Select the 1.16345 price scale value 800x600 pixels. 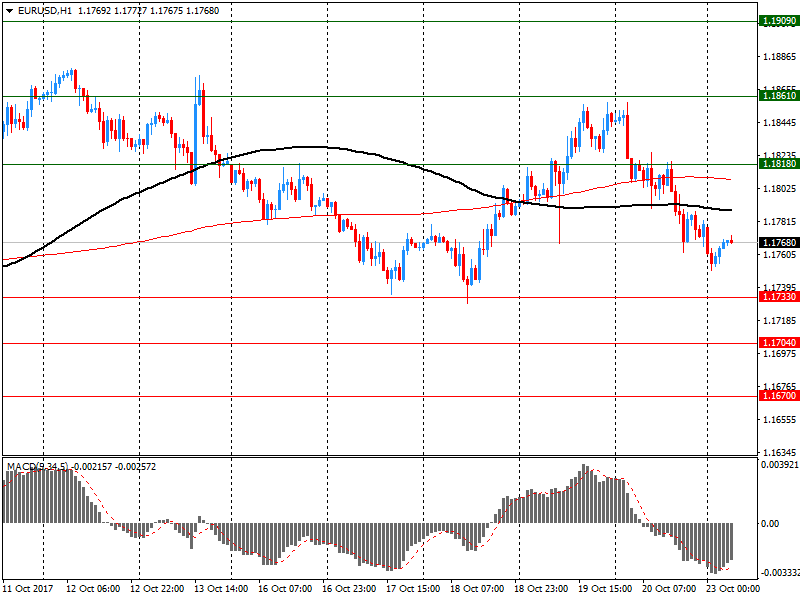[x=780, y=453]
